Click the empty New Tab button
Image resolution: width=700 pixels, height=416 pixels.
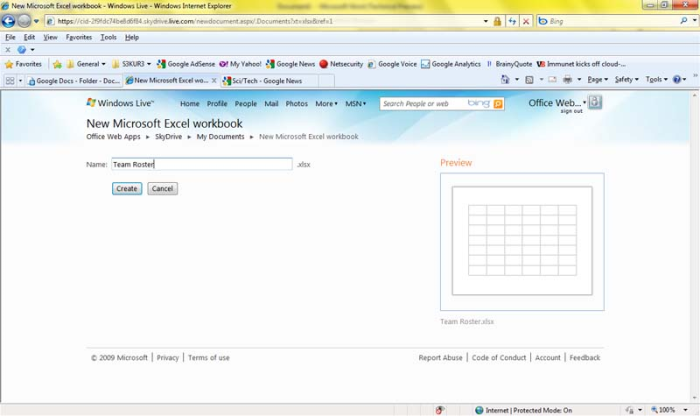point(326,81)
